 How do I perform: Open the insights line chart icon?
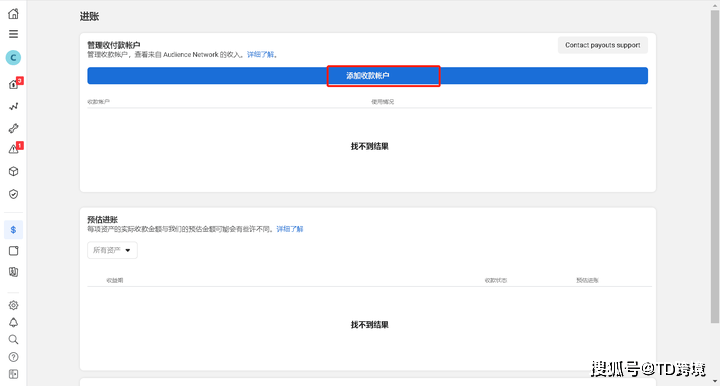[13, 106]
